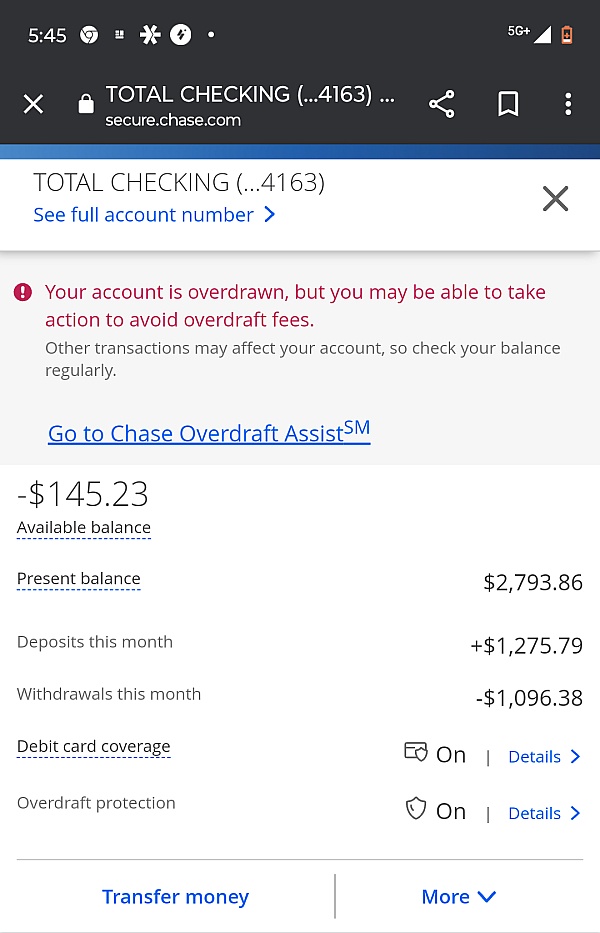600x933 pixels.
Task: Tap the share icon in browser bar
Action: pos(442,104)
